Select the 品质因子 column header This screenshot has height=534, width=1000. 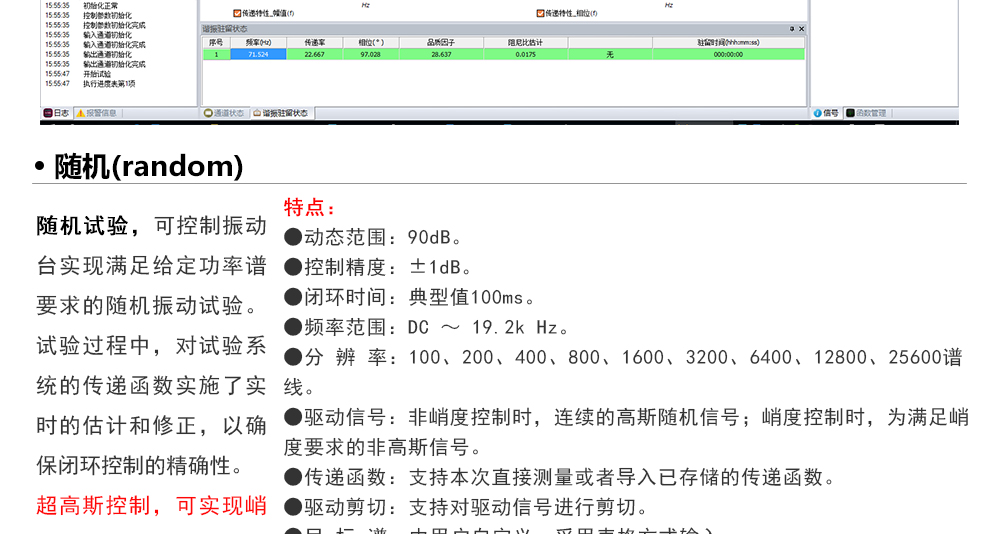click(440, 43)
